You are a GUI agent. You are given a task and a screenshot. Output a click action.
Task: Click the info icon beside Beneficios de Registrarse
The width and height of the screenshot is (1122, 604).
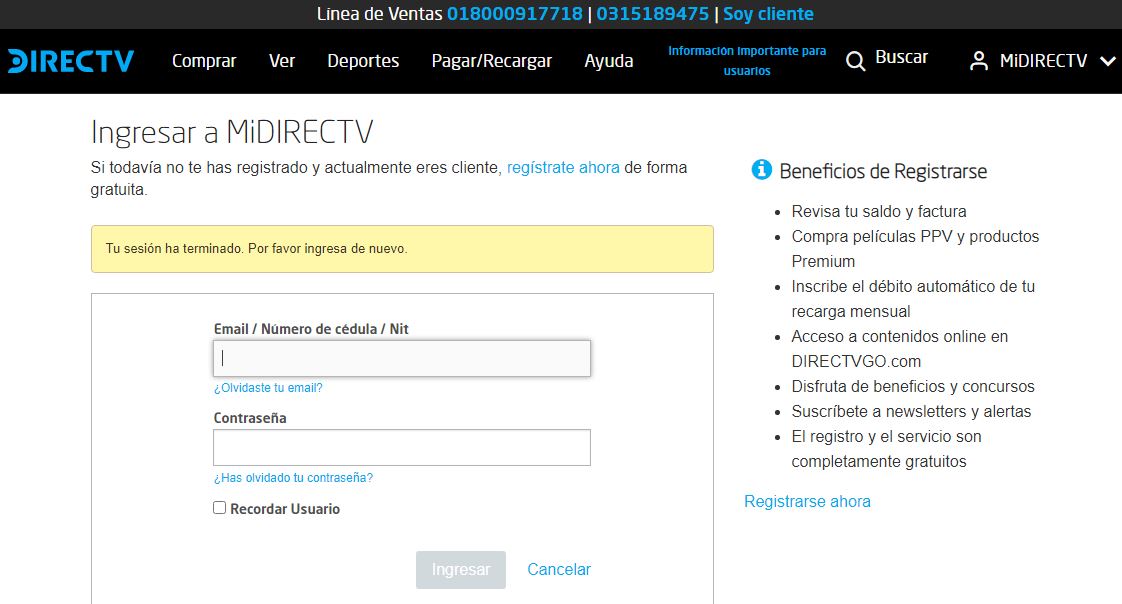click(761, 170)
